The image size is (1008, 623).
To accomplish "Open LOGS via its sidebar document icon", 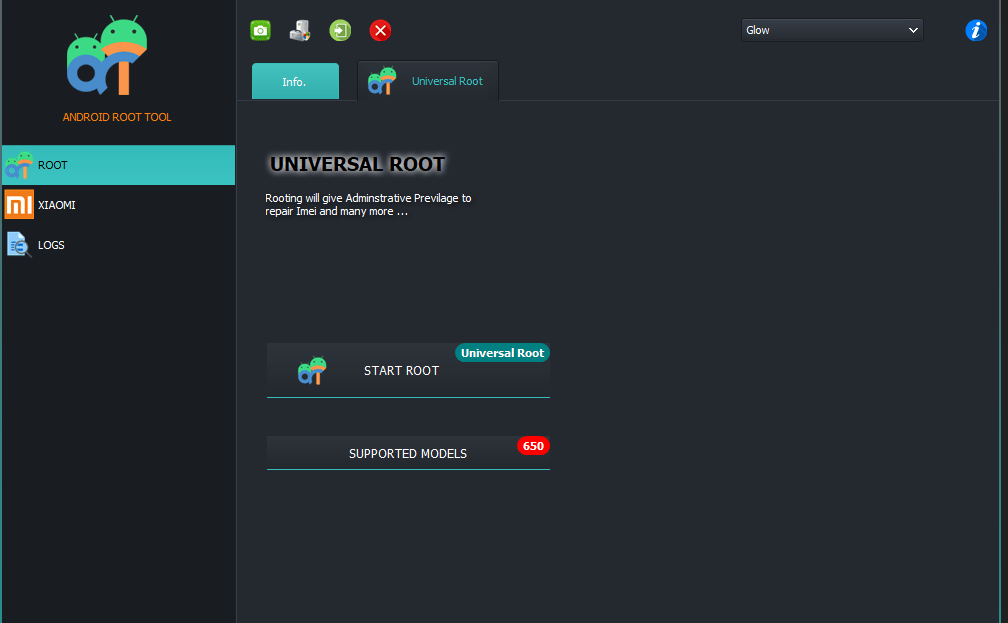I will coord(19,244).
